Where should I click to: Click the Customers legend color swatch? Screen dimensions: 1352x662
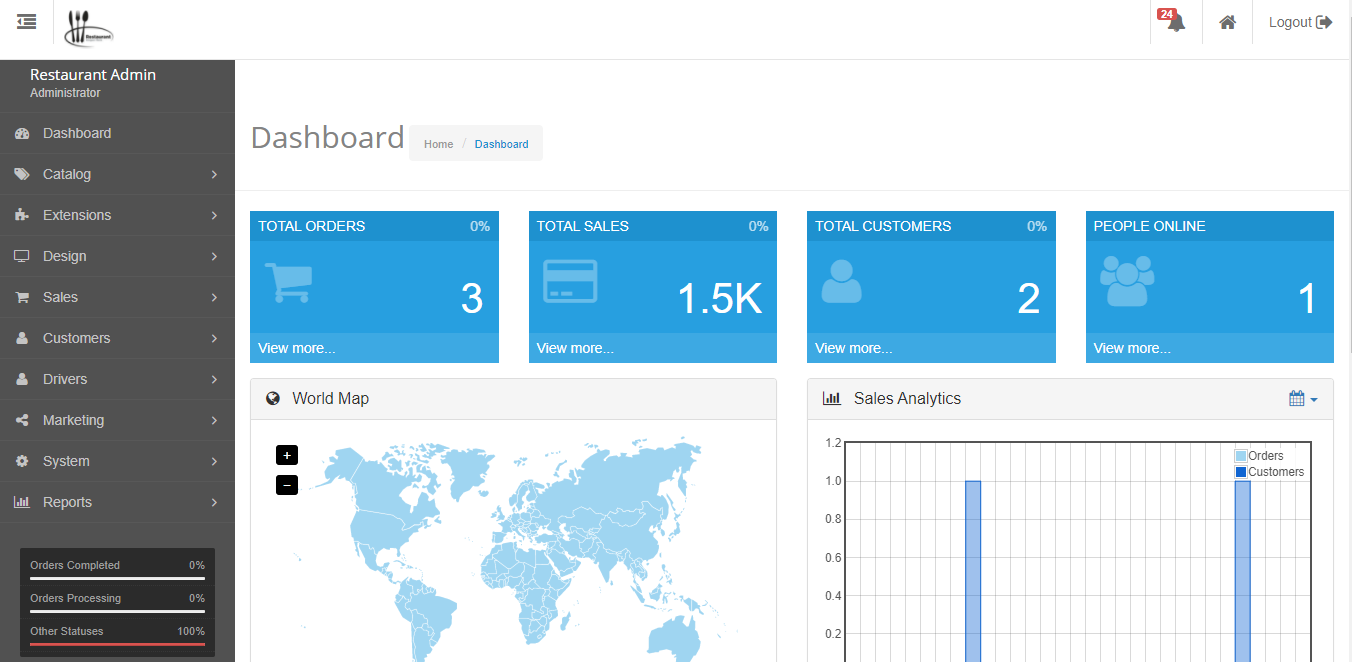1241,472
